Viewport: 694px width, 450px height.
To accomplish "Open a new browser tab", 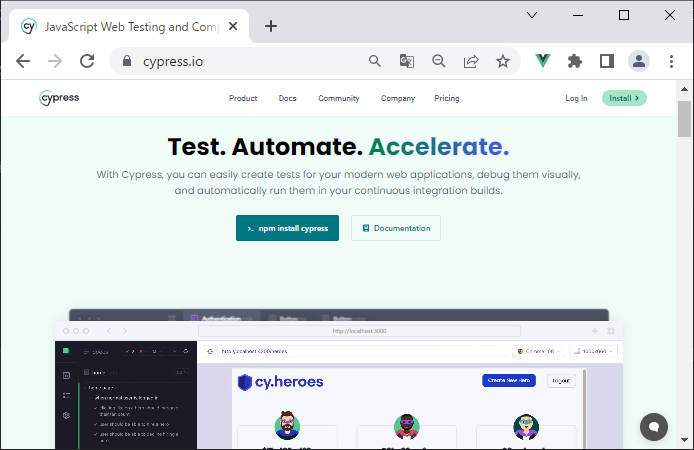I will click(271, 26).
